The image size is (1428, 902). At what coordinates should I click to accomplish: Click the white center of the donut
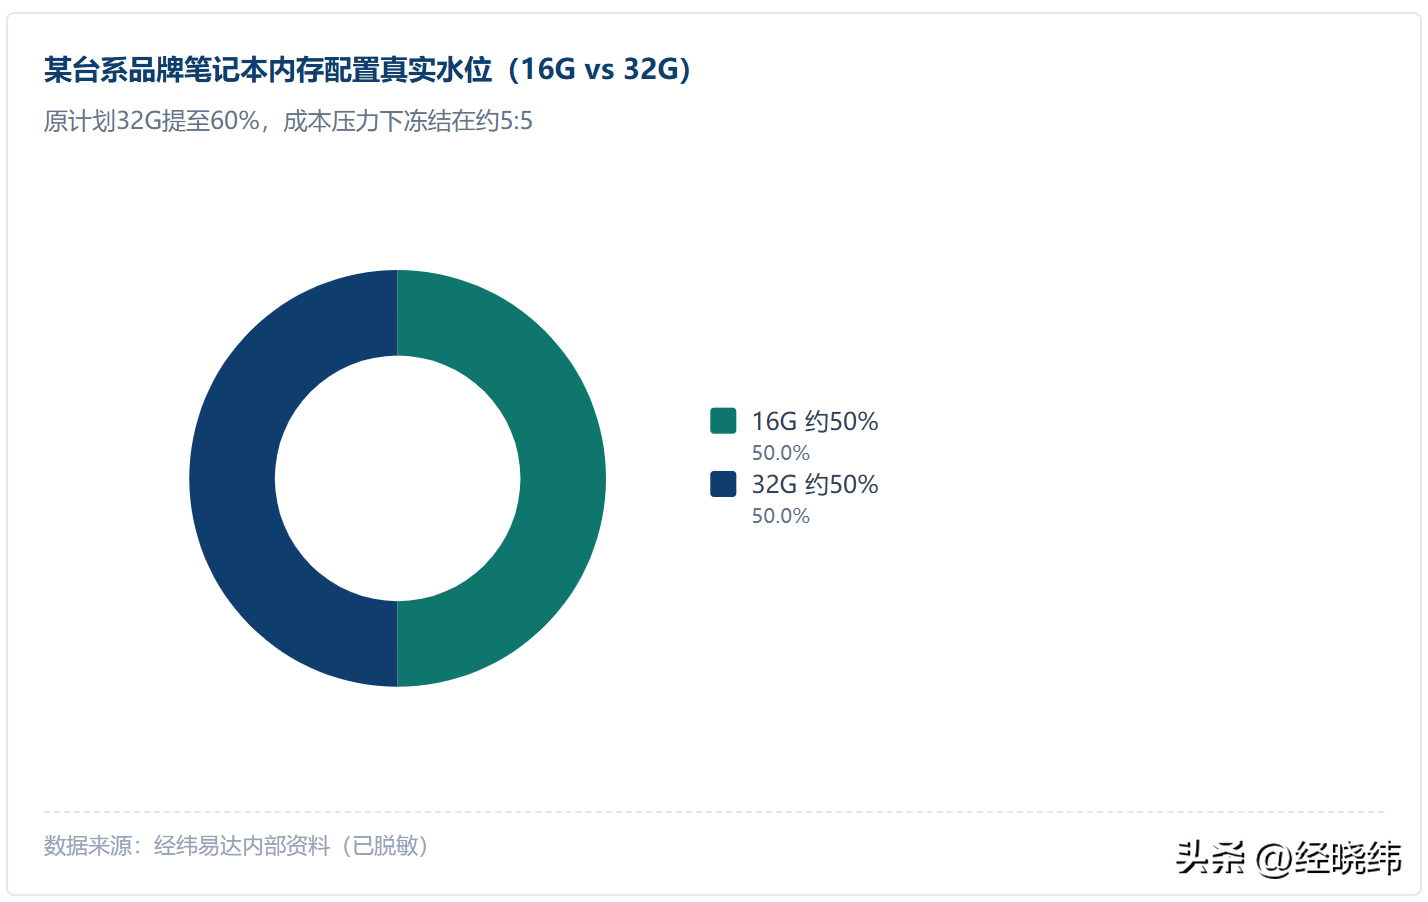coord(398,478)
